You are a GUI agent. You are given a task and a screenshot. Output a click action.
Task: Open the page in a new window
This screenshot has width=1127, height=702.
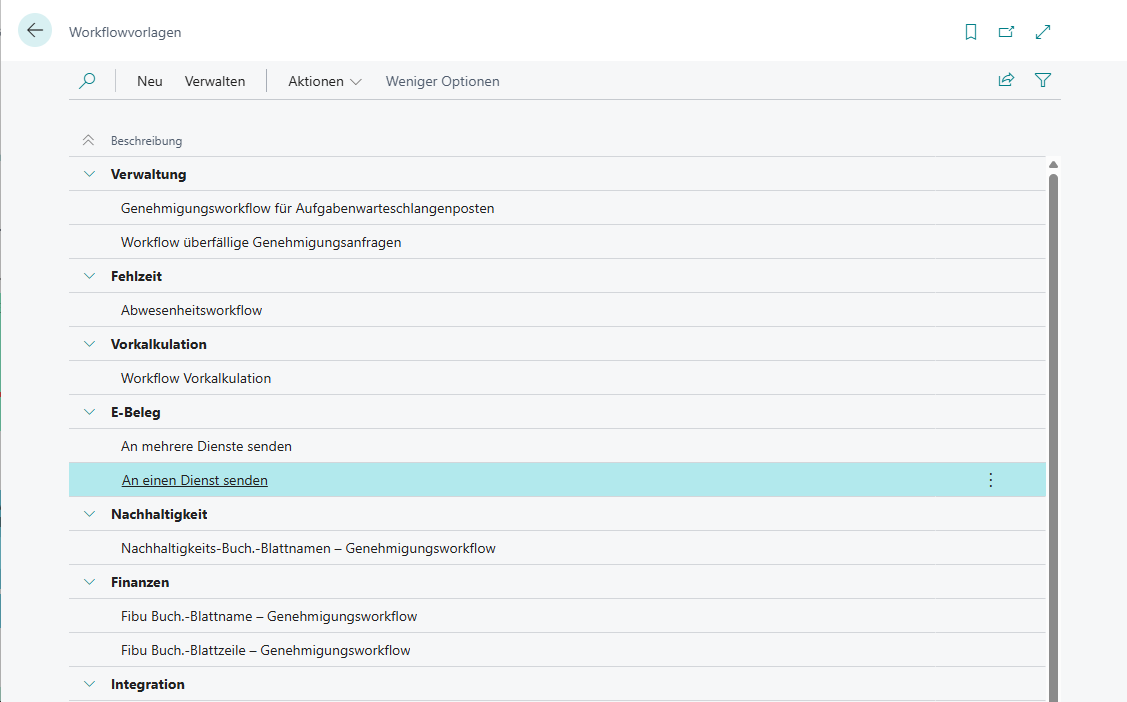coord(1006,31)
